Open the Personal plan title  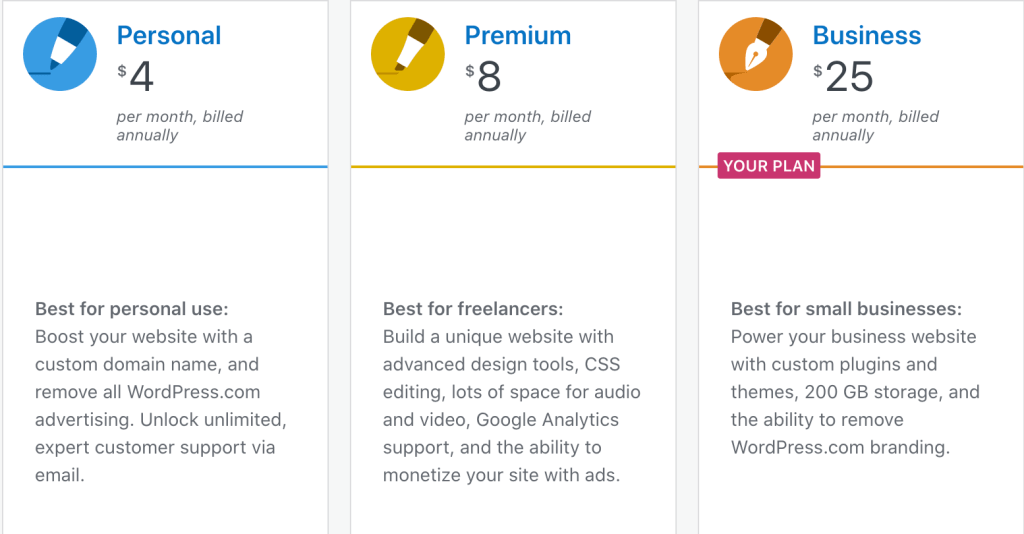pos(169,35)
